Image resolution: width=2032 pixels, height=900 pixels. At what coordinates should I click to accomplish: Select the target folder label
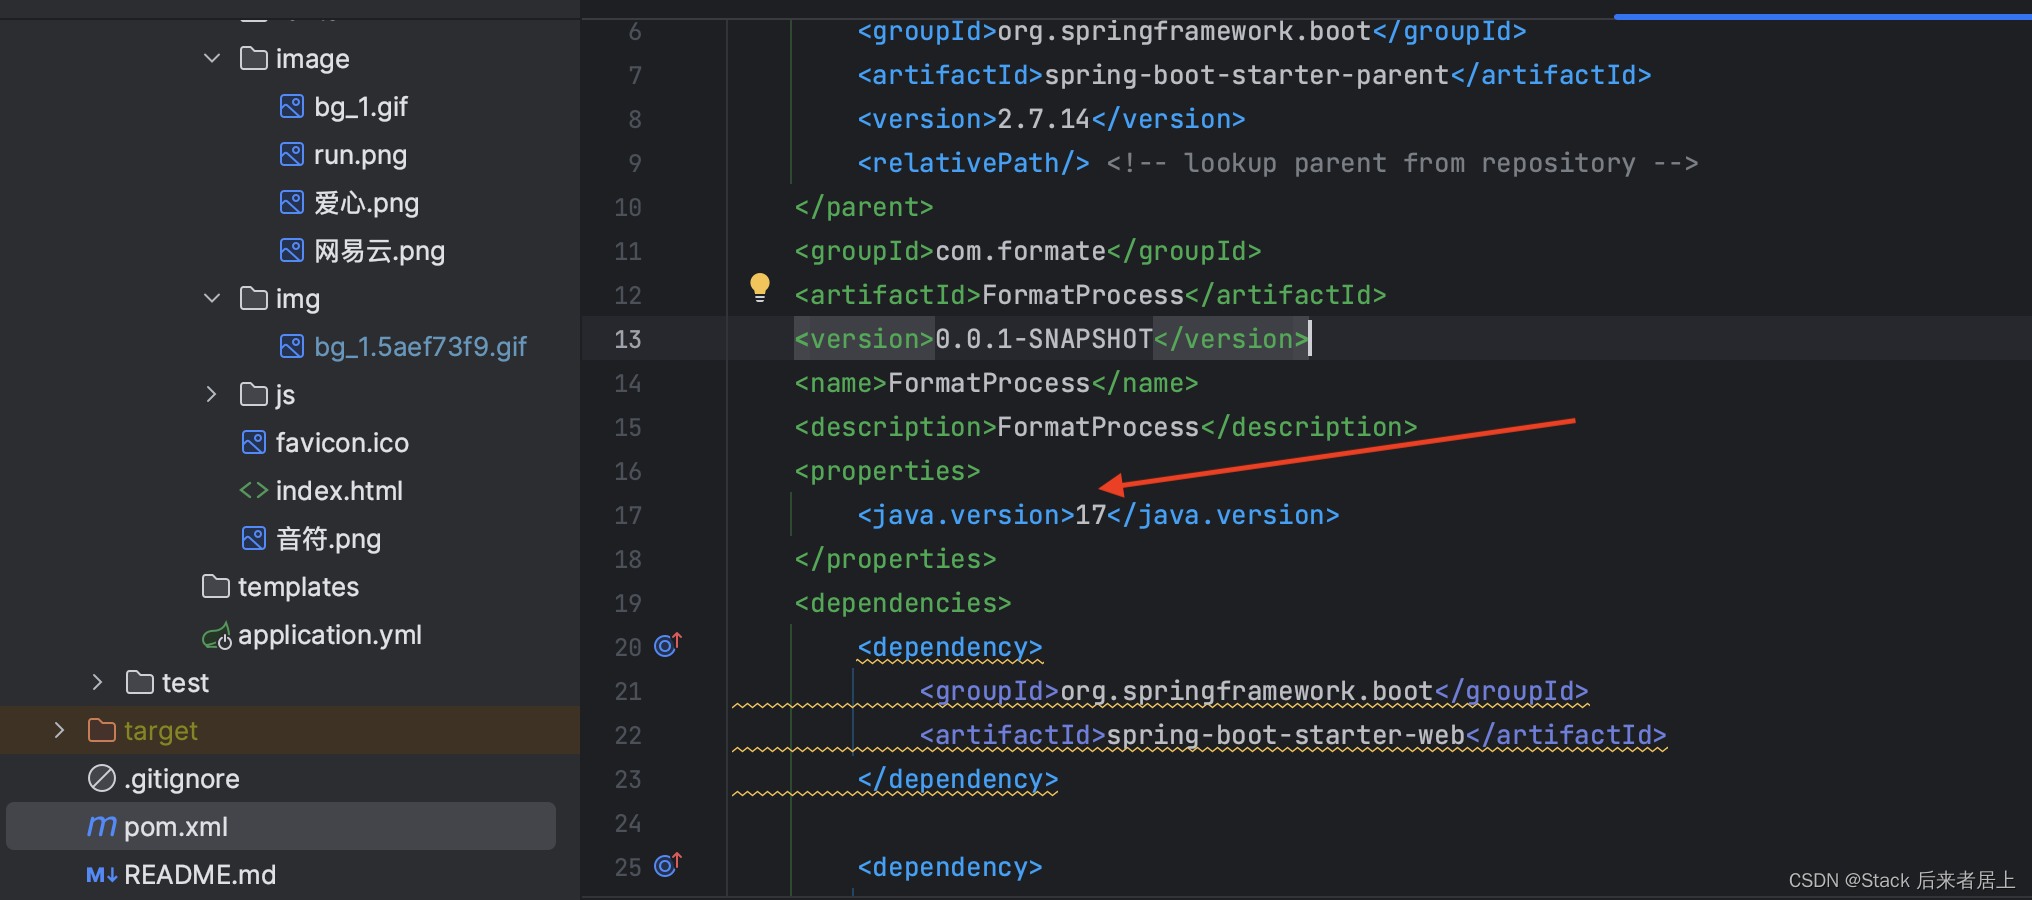click(x=161, y=731)
